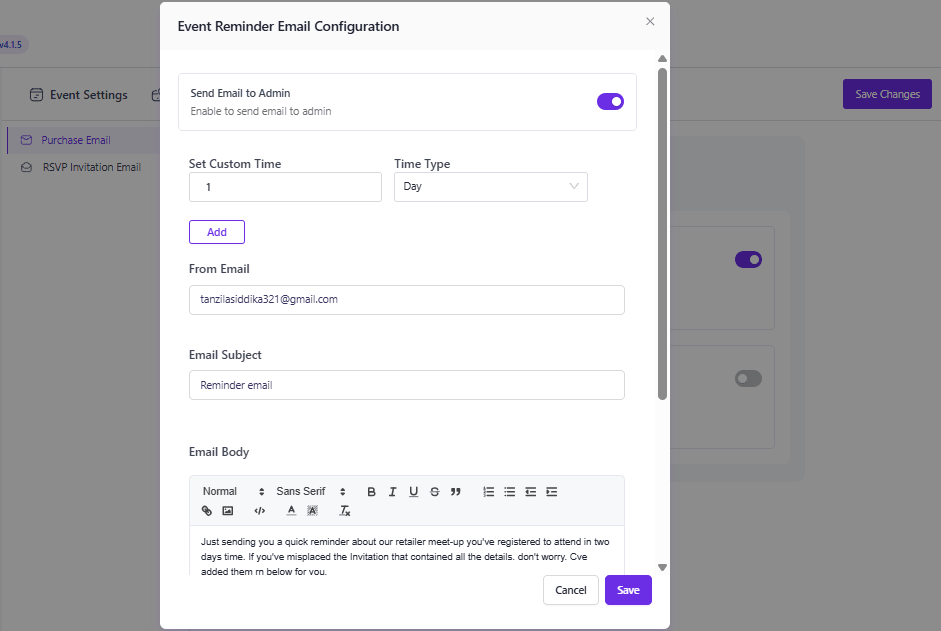Click the Email Subject input field

tap(406, 385)
